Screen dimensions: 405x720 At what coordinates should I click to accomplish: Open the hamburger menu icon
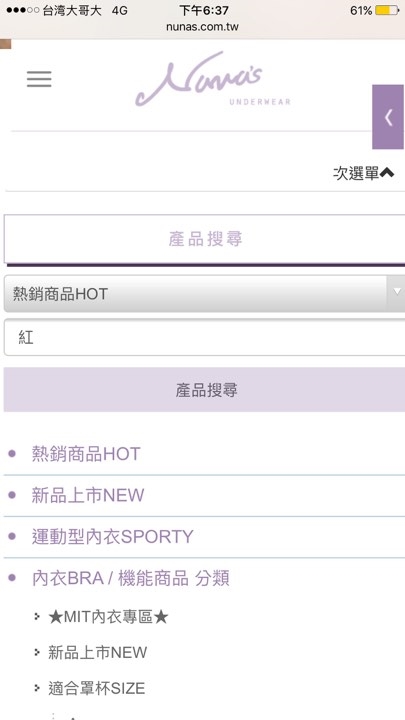tap(39, 79)
